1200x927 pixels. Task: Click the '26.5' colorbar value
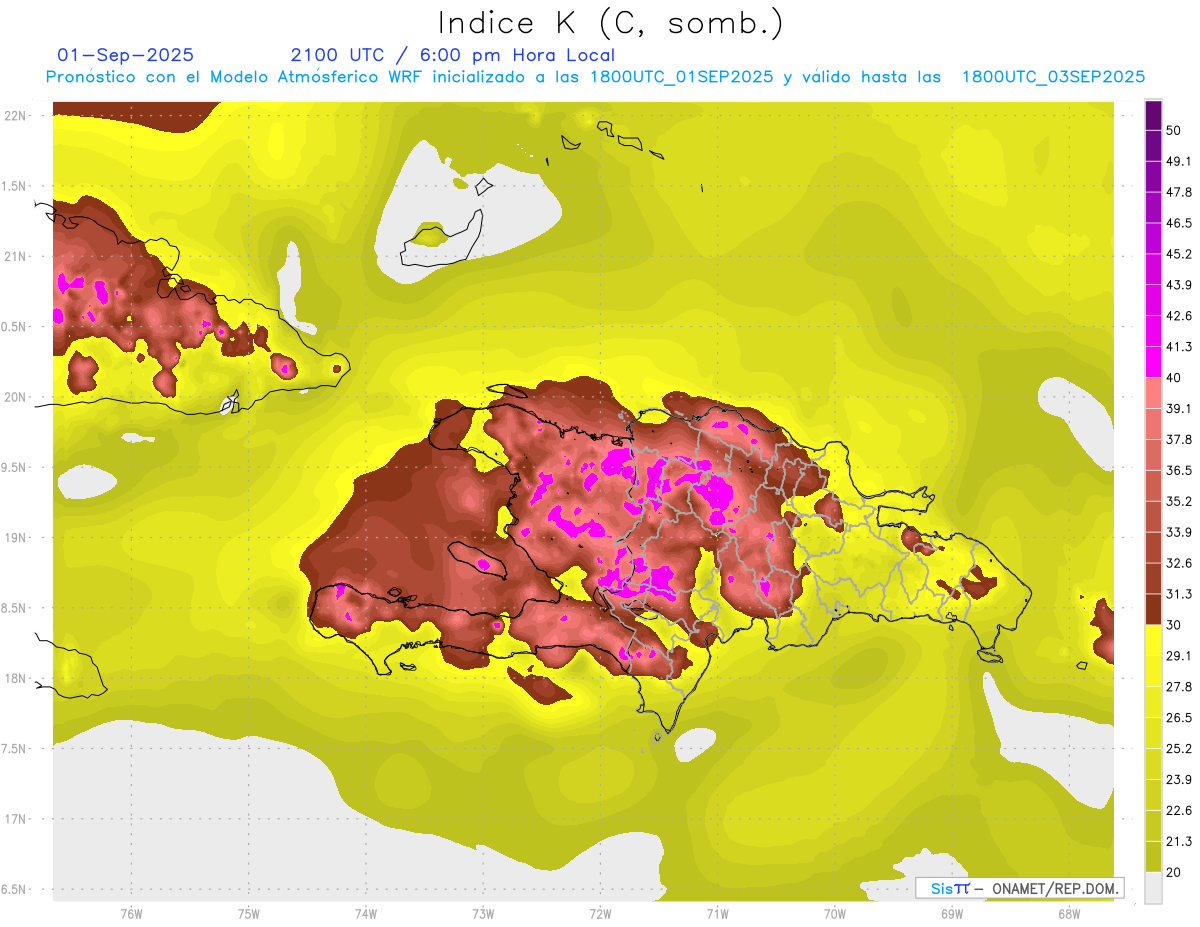click(1179, 717)
